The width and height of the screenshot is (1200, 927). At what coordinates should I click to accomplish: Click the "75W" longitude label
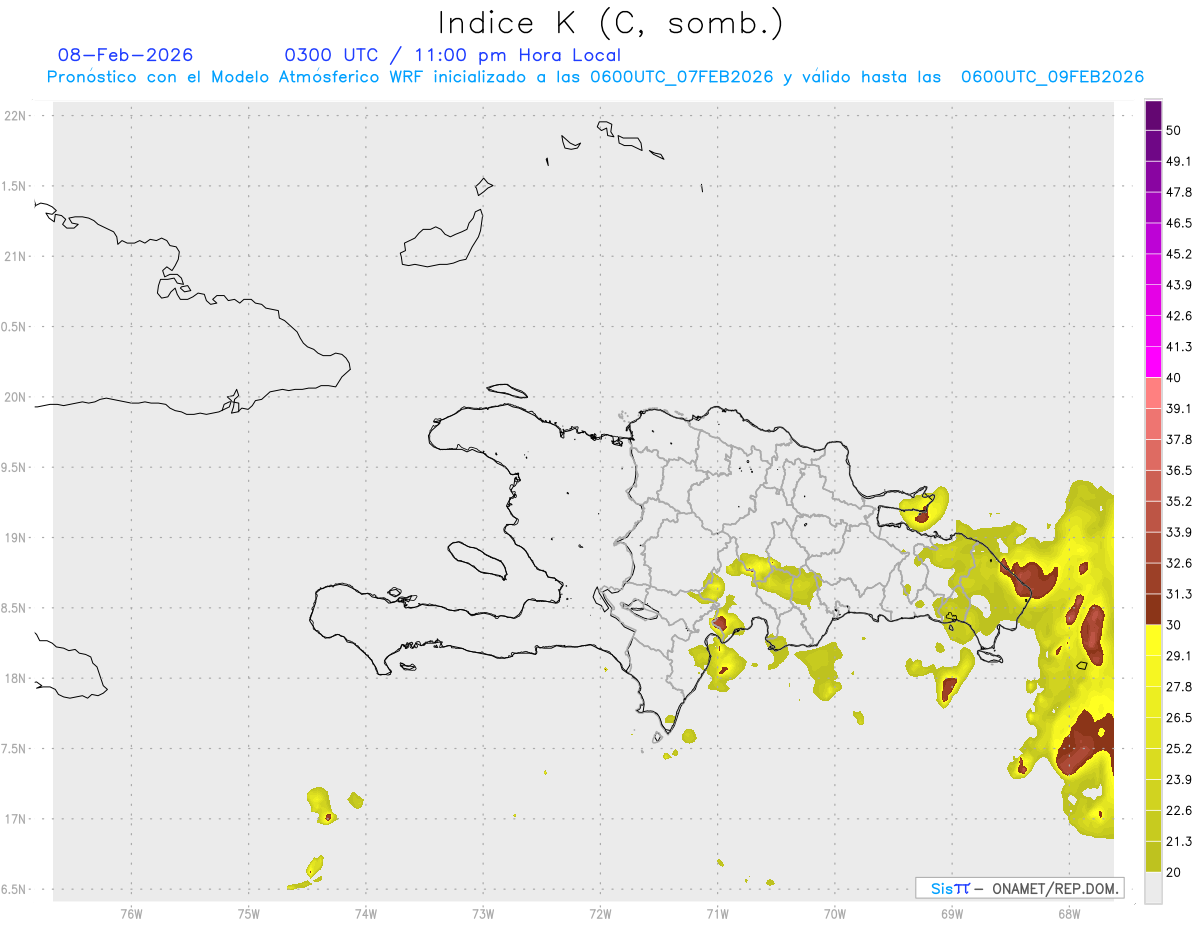tap(249, 914)
